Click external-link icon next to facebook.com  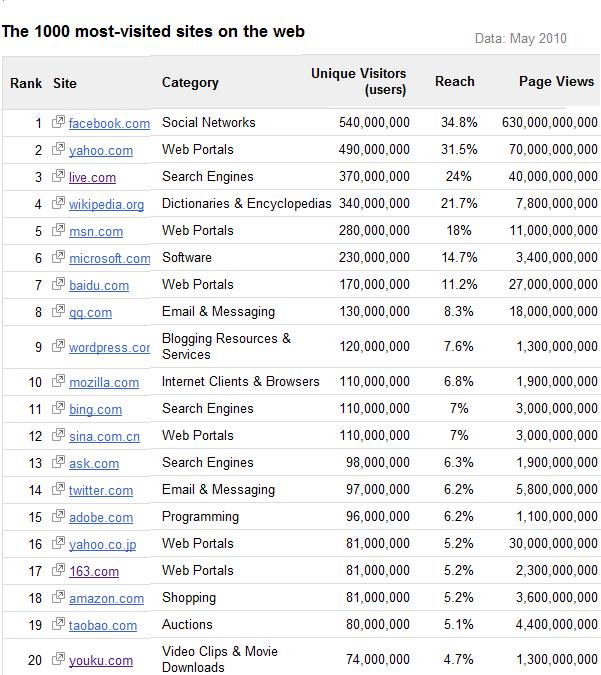58,122
